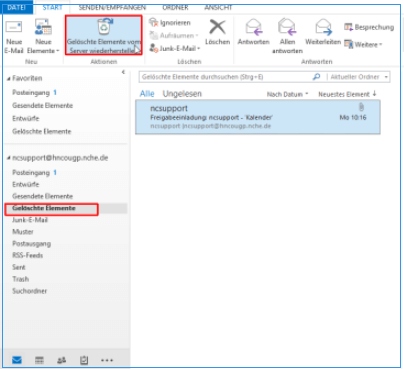The width and height of the screenshot is (404, 369).
Task: Switch to the START ribbon tab
Action: click(52, 7)
